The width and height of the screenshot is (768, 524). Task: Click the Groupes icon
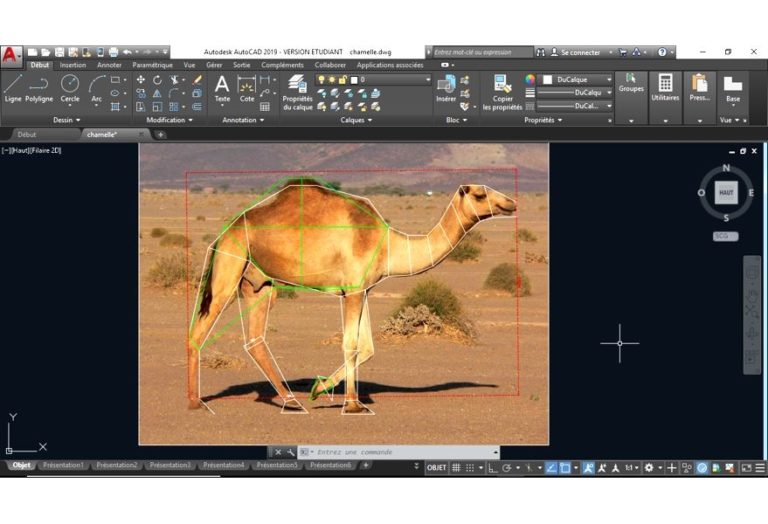[631, 82]
